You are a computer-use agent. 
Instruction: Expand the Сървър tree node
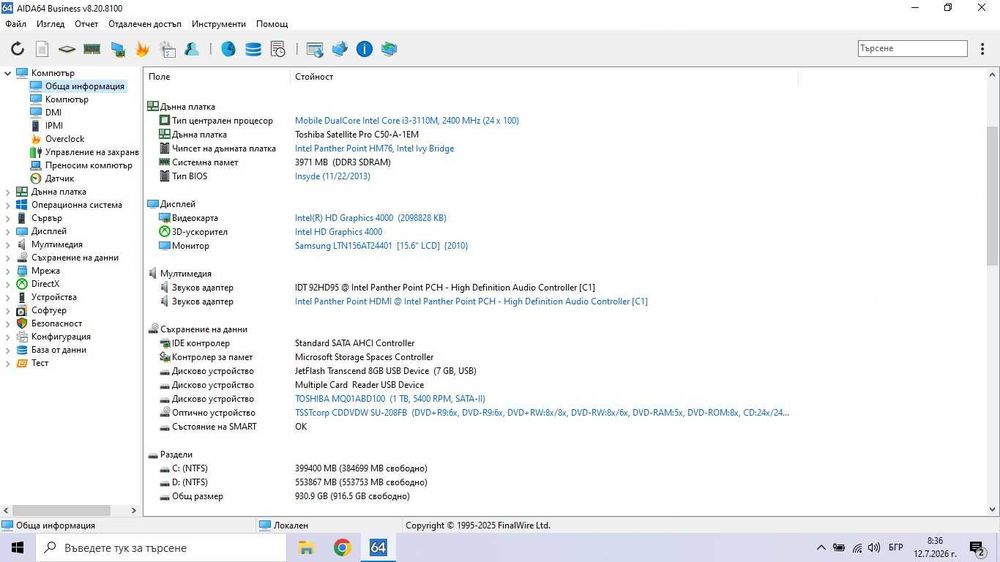pos(8,218)
